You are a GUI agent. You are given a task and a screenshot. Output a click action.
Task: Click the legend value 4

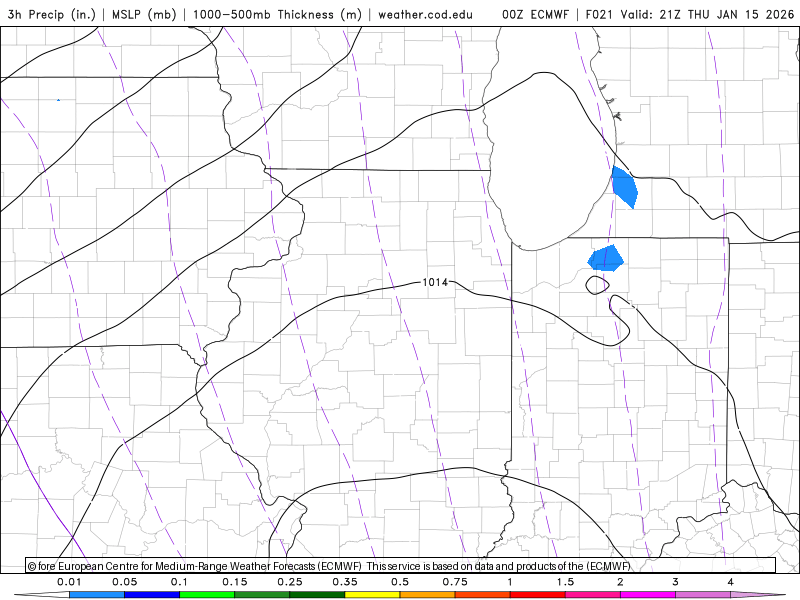point(731,582)
